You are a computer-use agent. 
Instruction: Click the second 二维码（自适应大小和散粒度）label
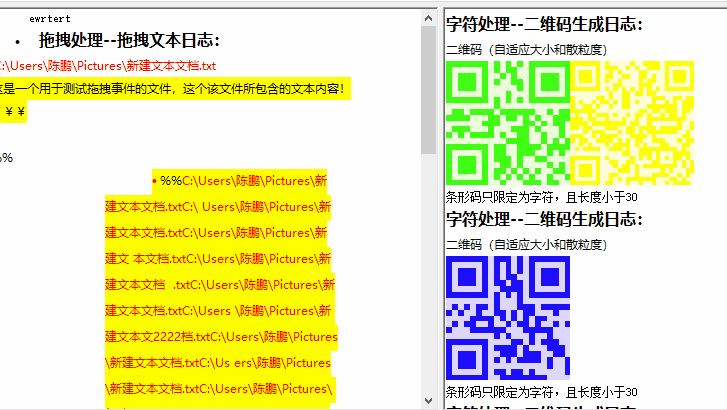[526, 244]
